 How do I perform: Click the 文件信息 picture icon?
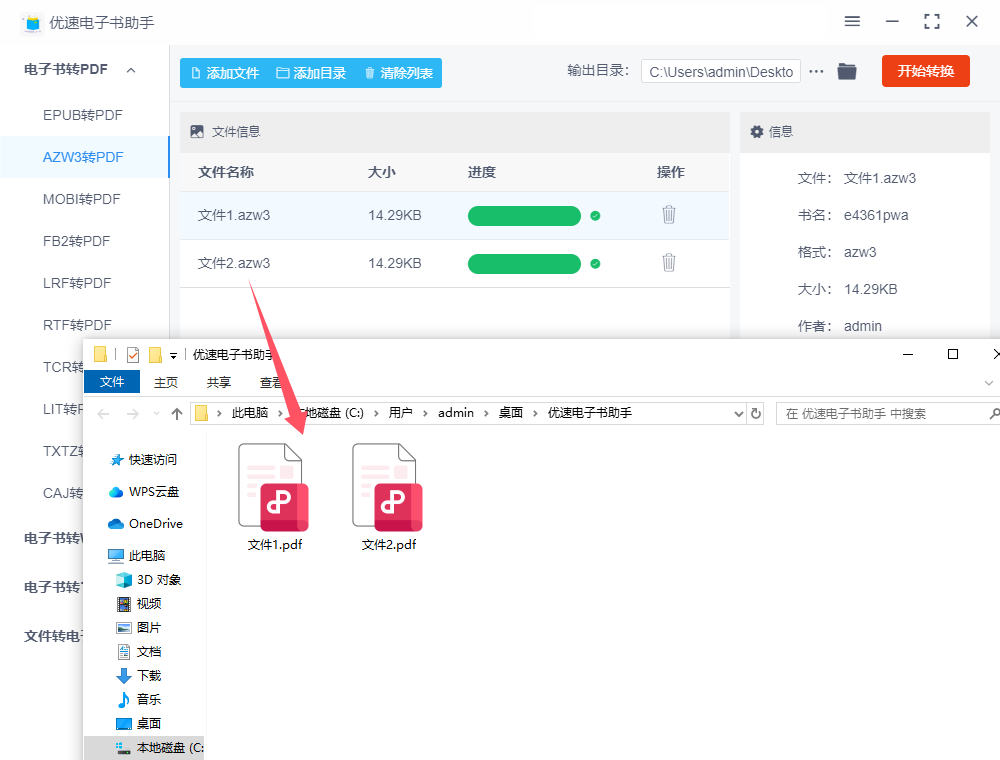pos(197,131)
